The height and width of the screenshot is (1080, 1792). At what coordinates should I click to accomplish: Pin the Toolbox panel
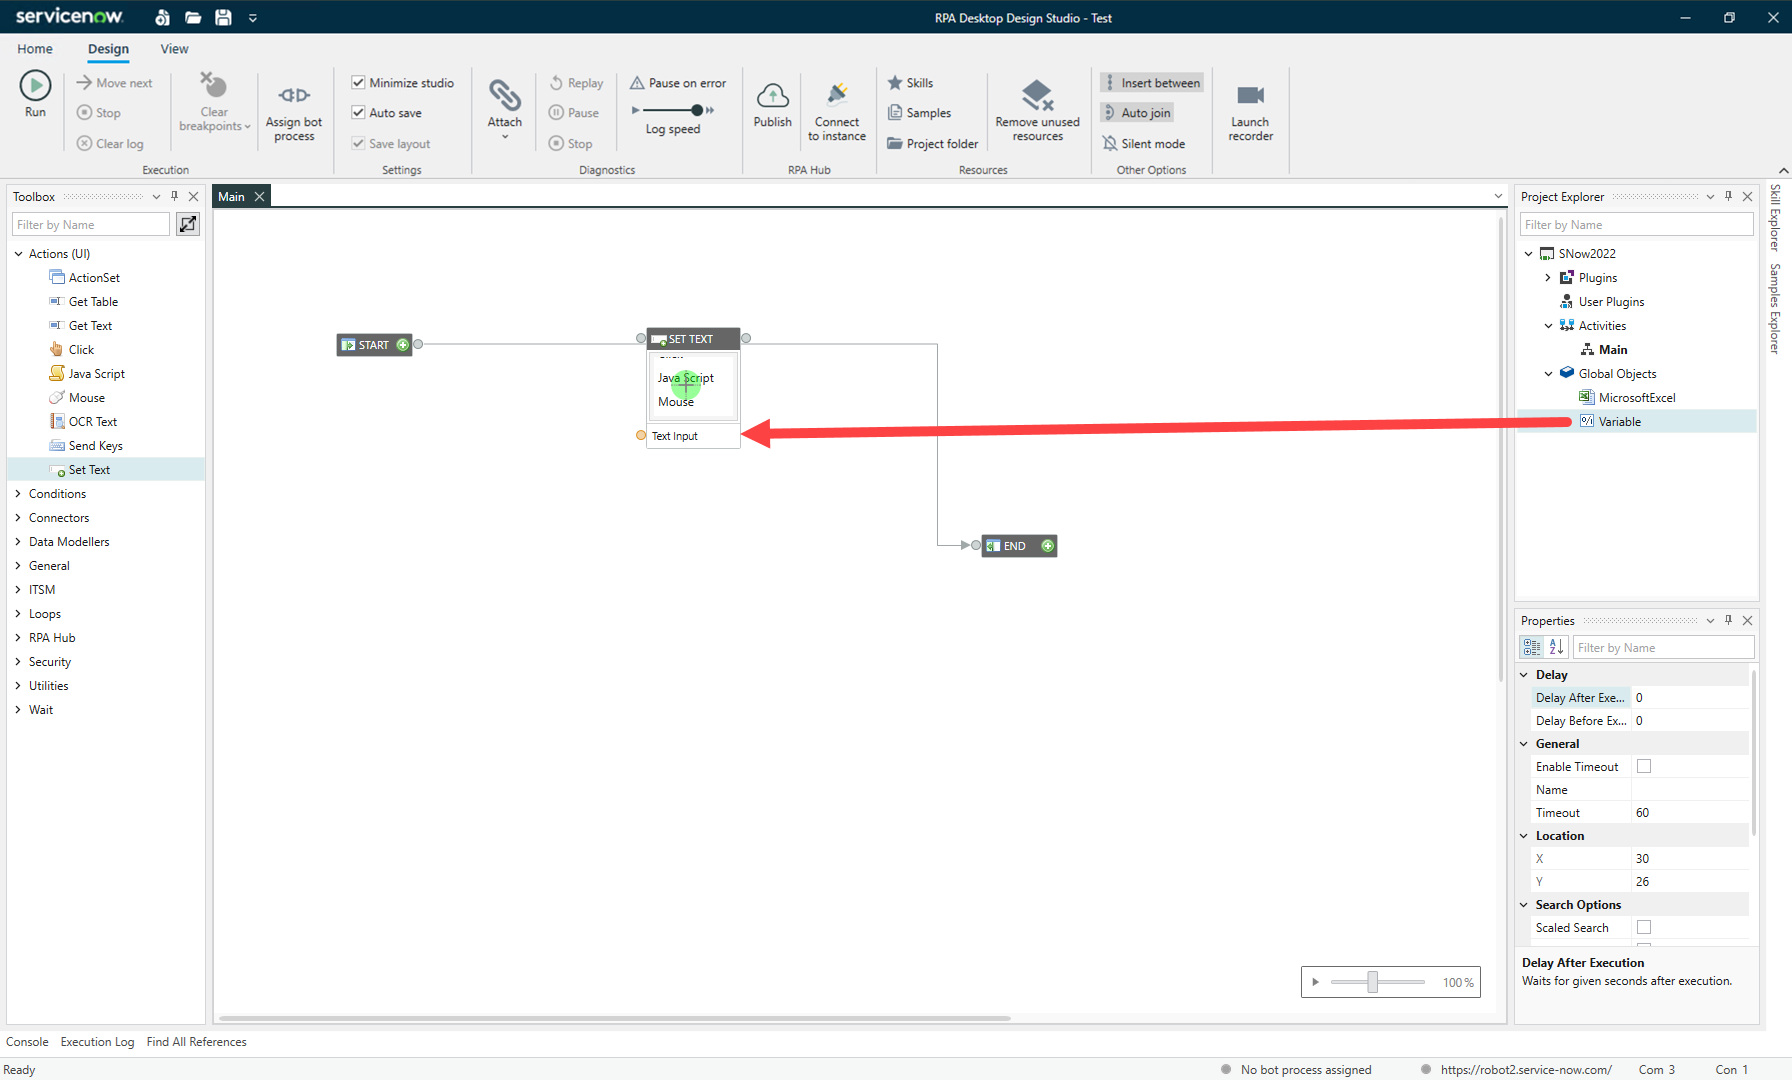[x=175, y=196]
